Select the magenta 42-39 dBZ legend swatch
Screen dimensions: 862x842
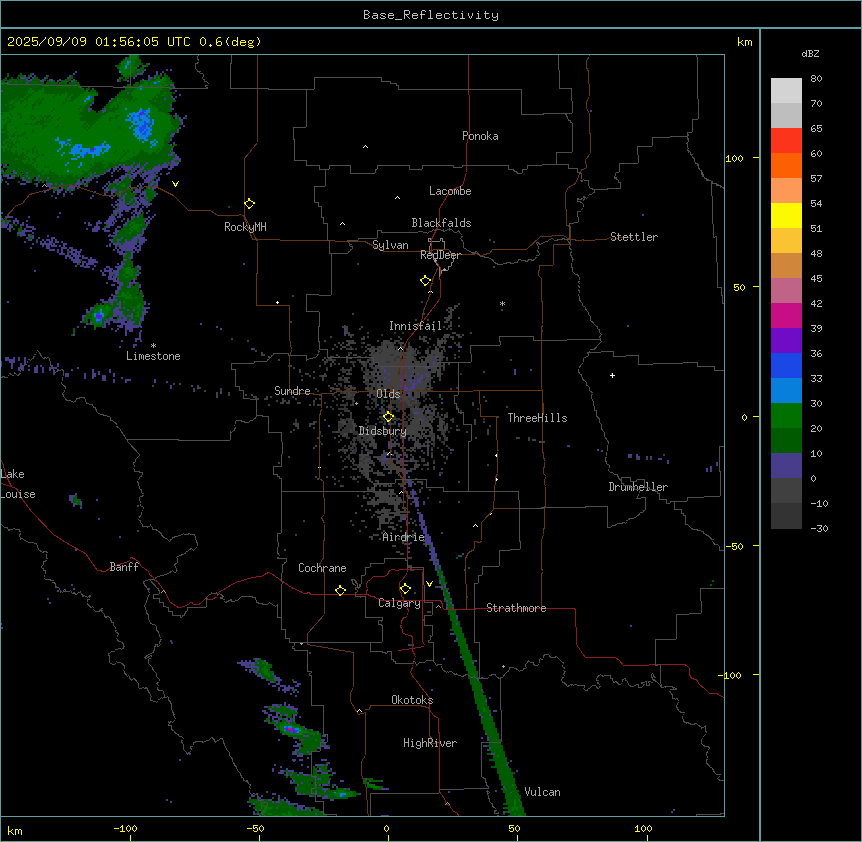click(x=786, y=315)
